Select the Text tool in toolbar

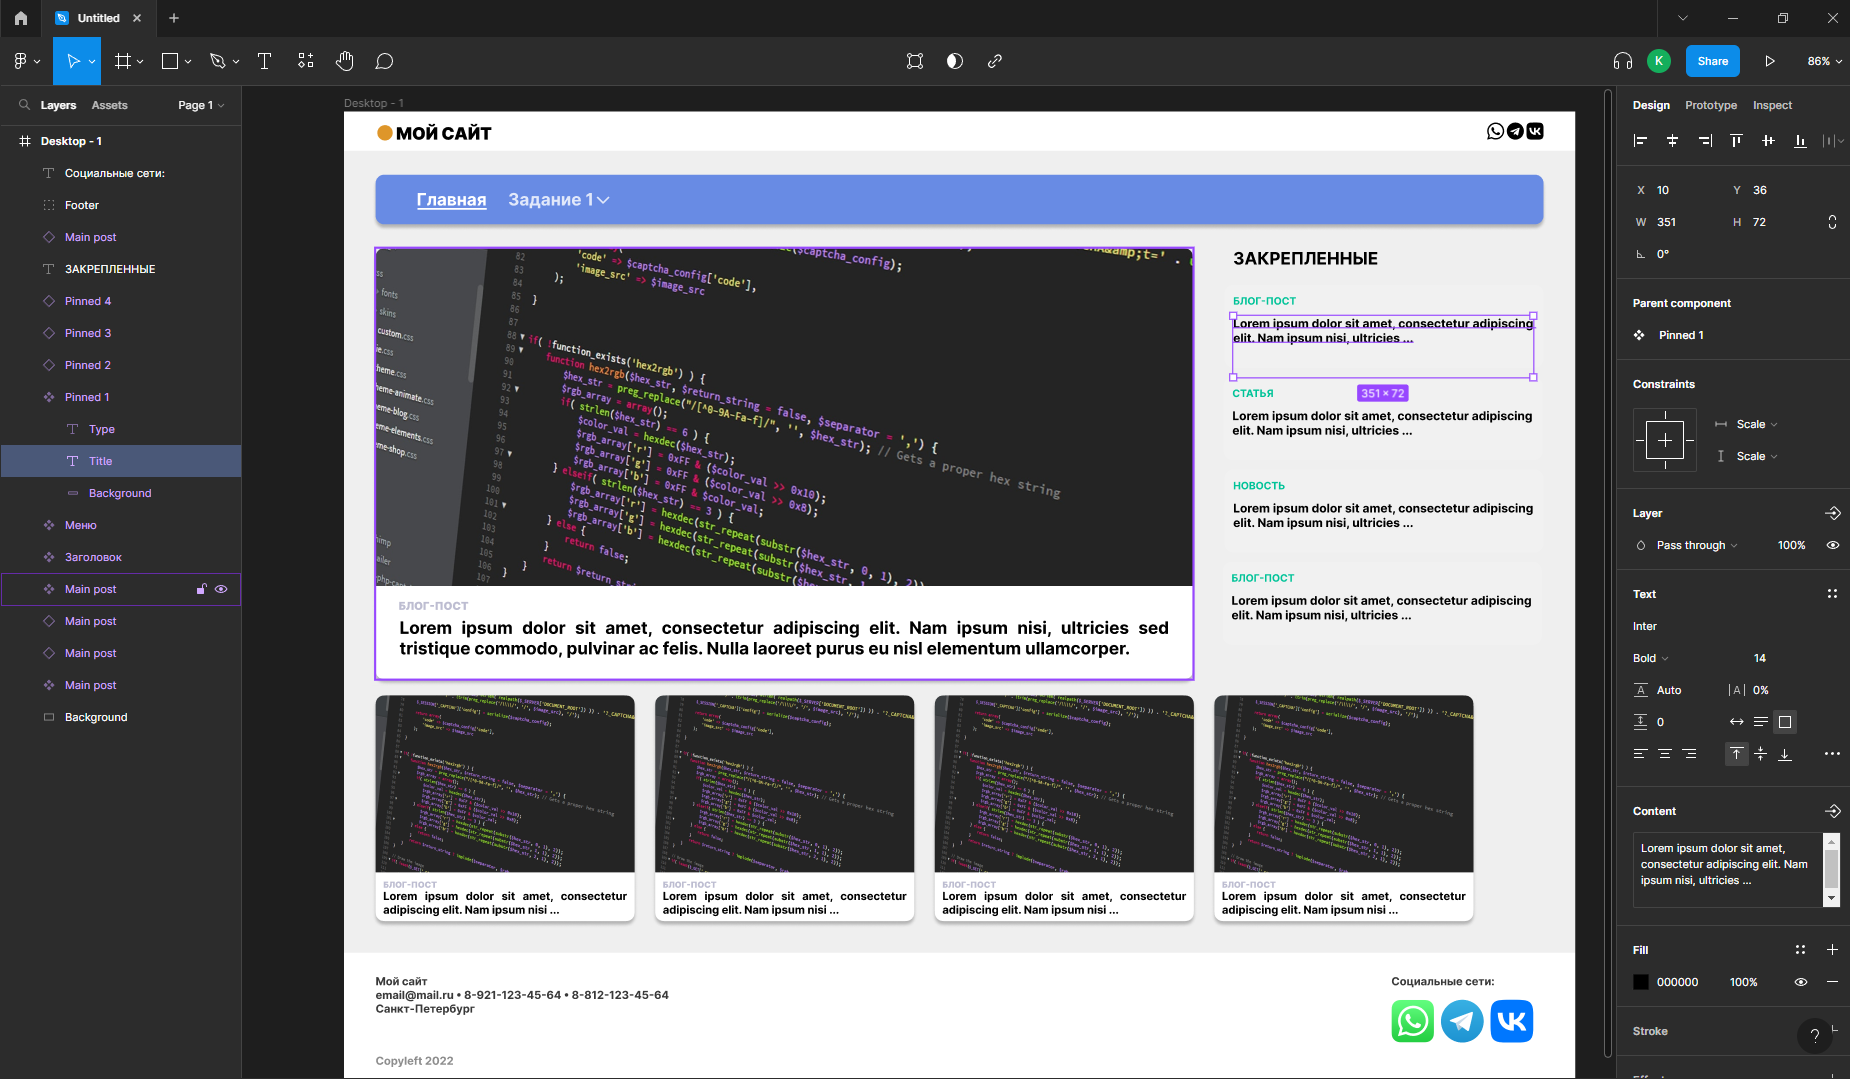(x=264, y=61)
